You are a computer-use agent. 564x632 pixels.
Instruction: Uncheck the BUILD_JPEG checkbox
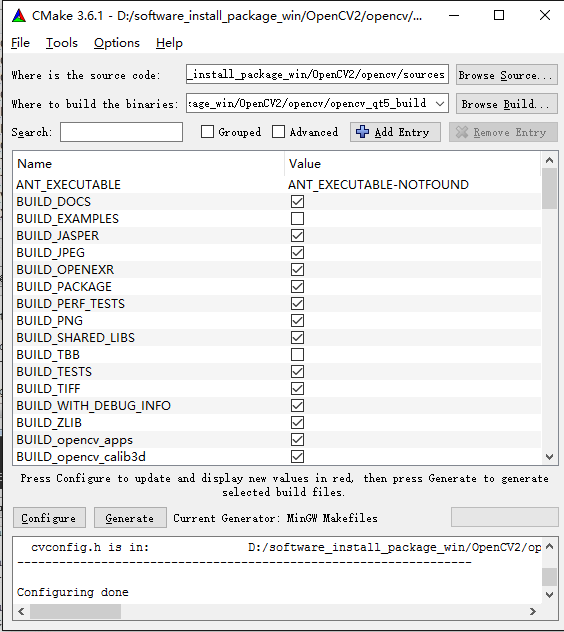pos(298,253)
